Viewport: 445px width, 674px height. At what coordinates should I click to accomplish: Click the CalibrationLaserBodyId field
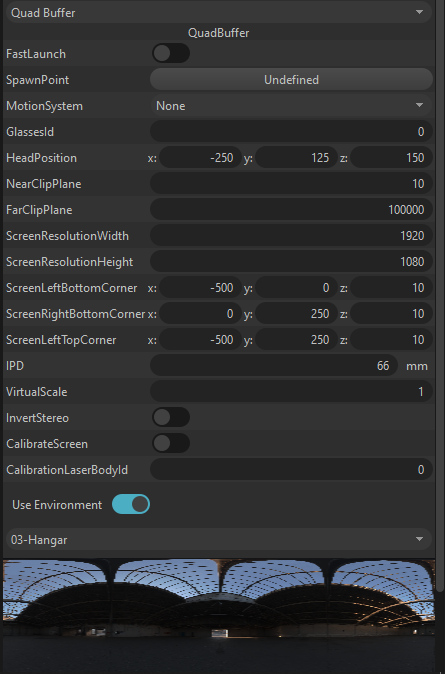coord(291,469)
